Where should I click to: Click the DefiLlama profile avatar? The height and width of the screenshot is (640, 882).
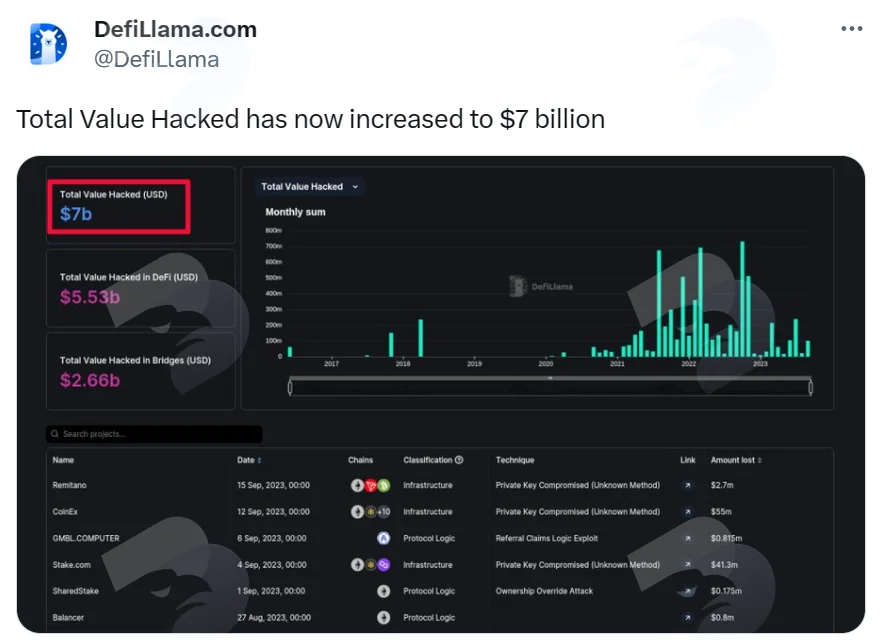[48, 44]
